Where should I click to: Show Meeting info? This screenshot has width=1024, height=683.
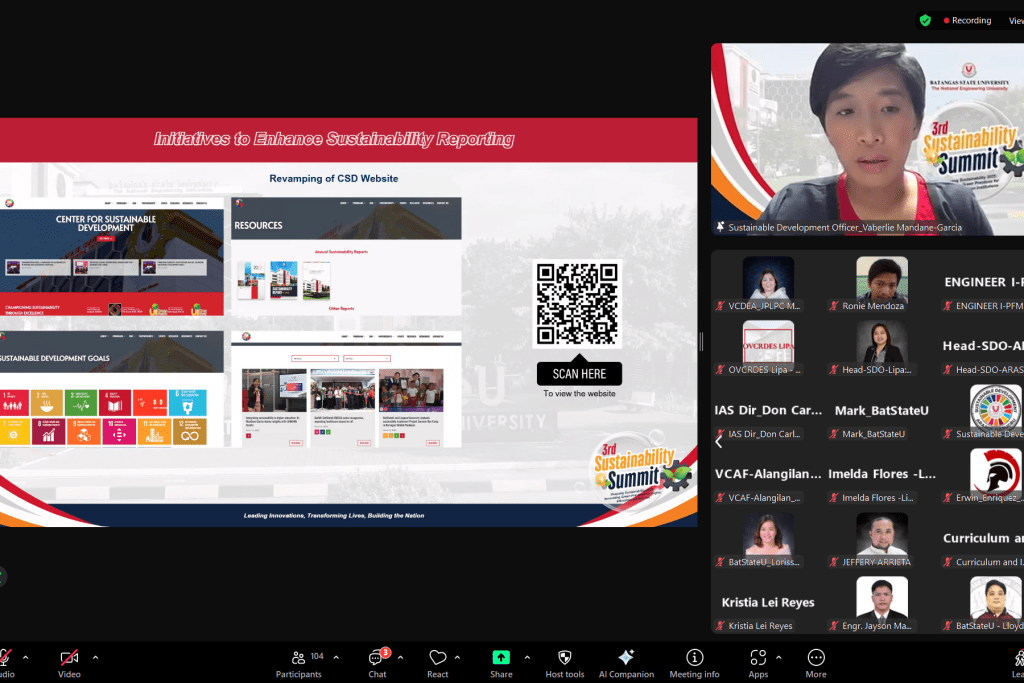point(694,658)
